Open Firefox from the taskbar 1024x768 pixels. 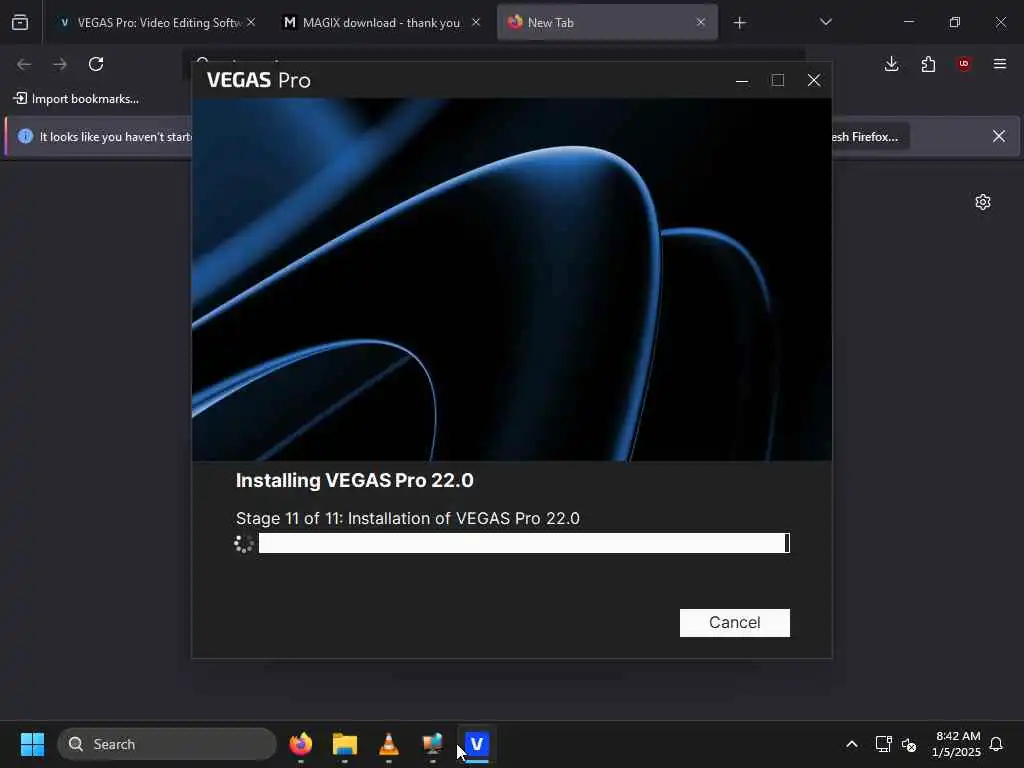[300, 744]
